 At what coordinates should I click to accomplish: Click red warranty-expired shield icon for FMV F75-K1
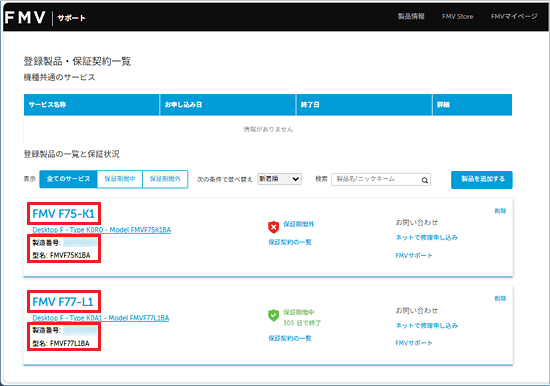click(x=273, y=227)
